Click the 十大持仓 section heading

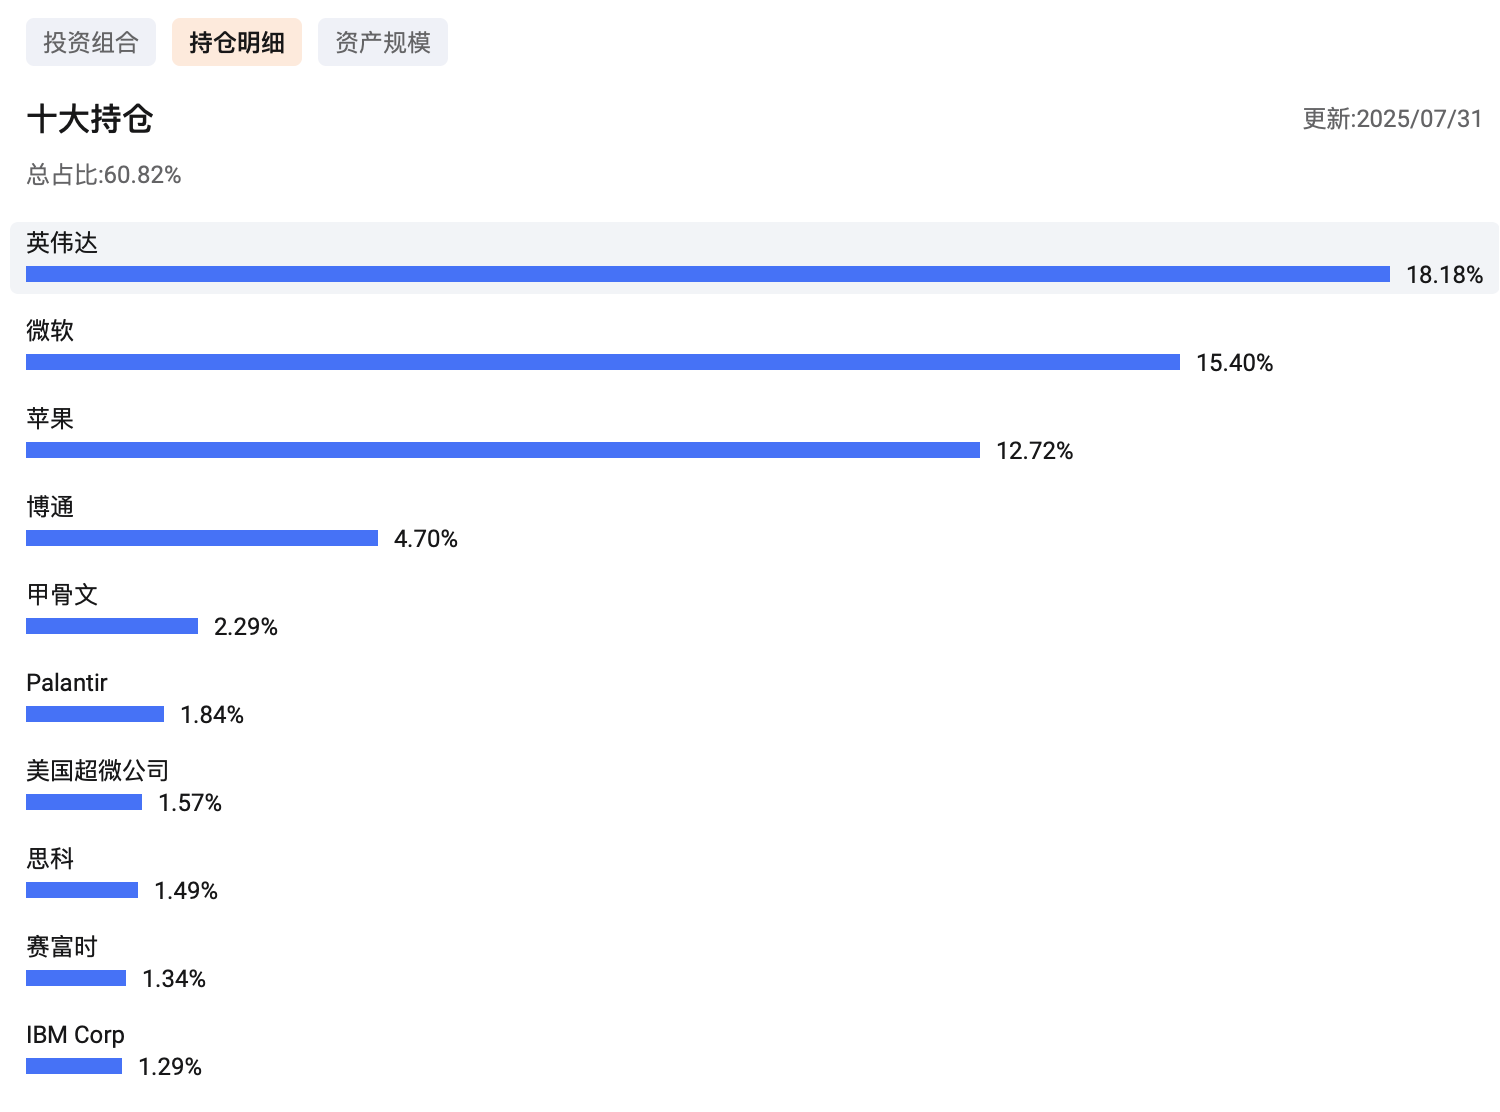pos(90,119)
